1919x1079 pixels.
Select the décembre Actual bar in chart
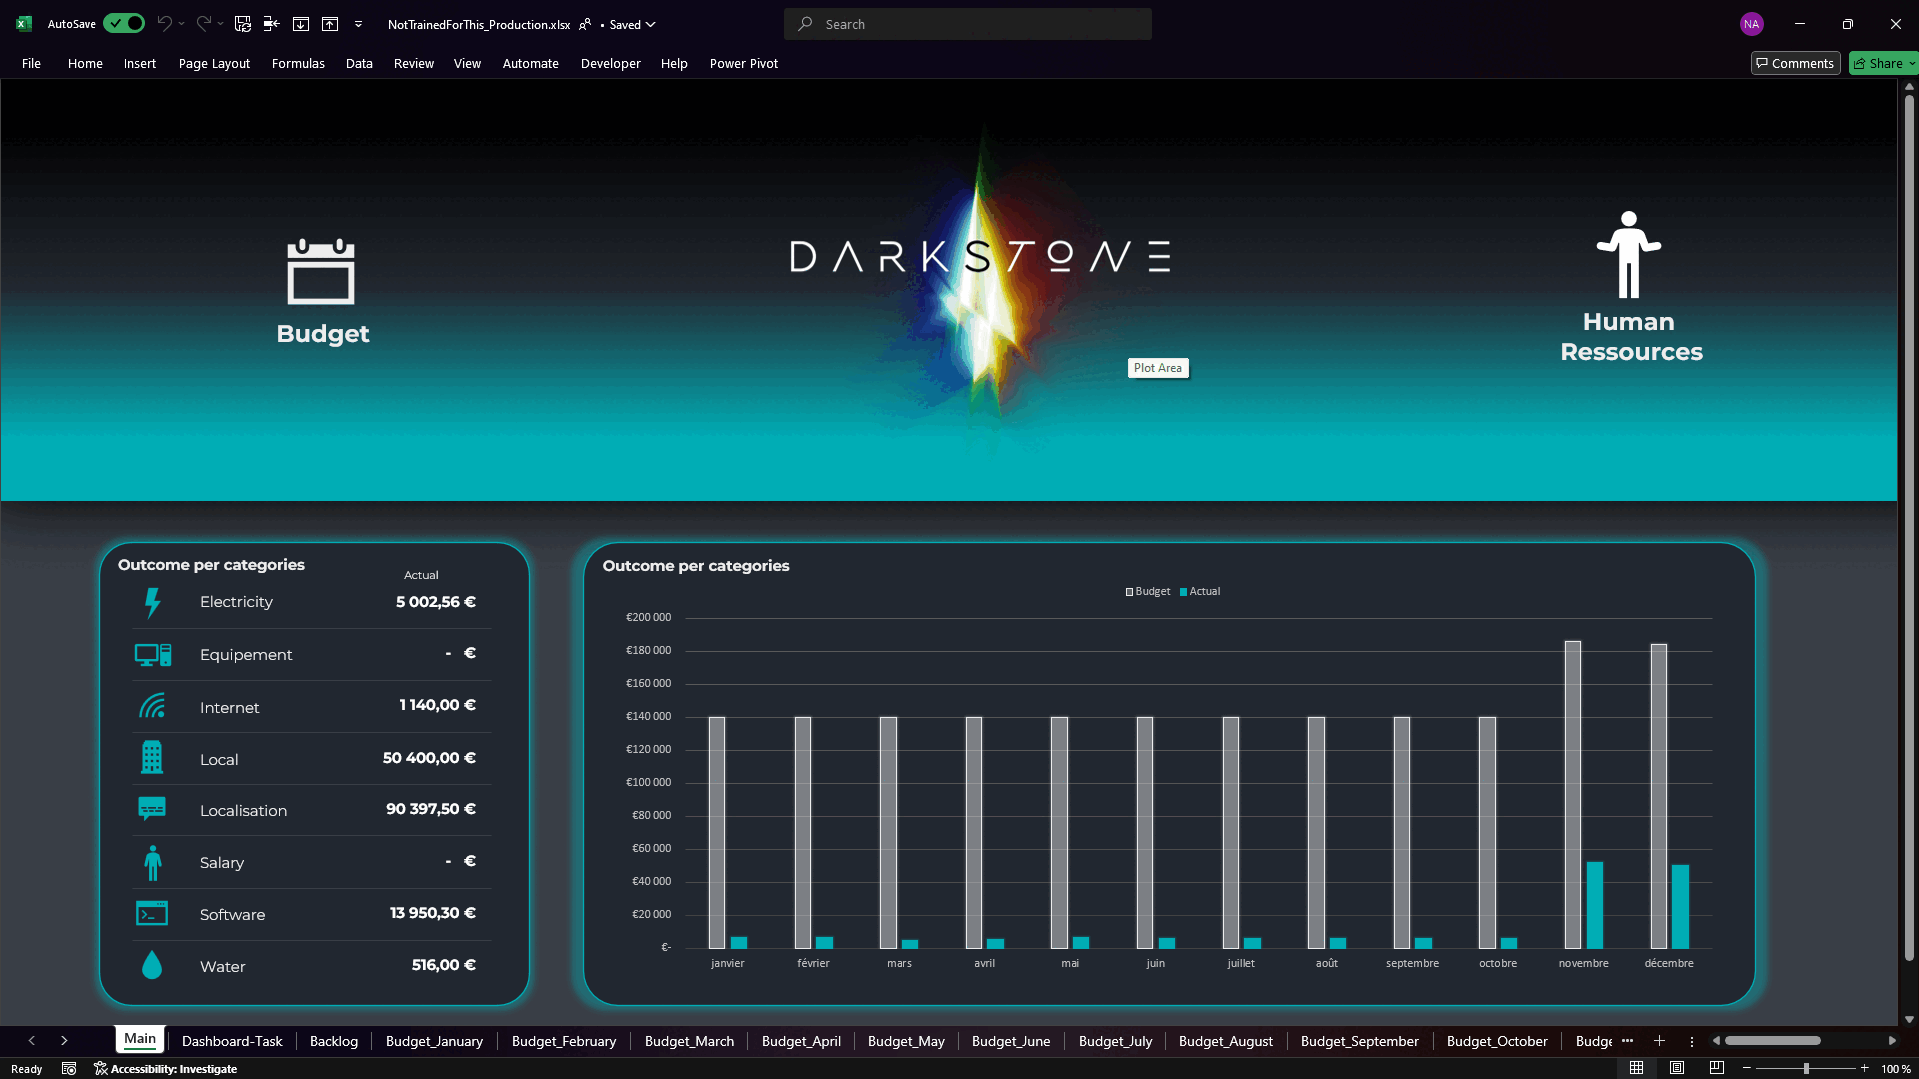[x=1680, y=907]
